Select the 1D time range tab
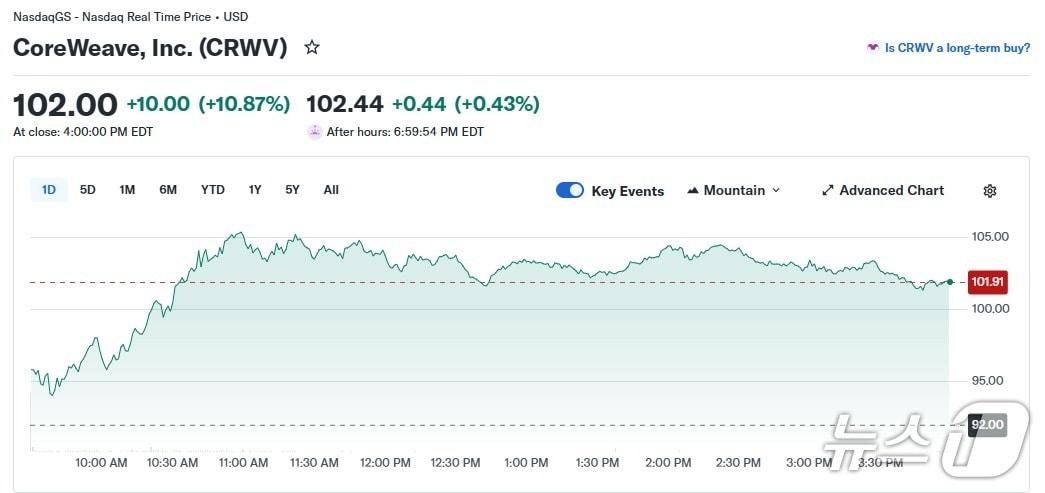The height and width of the screenshot is (493, 1045). click(49, 190)
